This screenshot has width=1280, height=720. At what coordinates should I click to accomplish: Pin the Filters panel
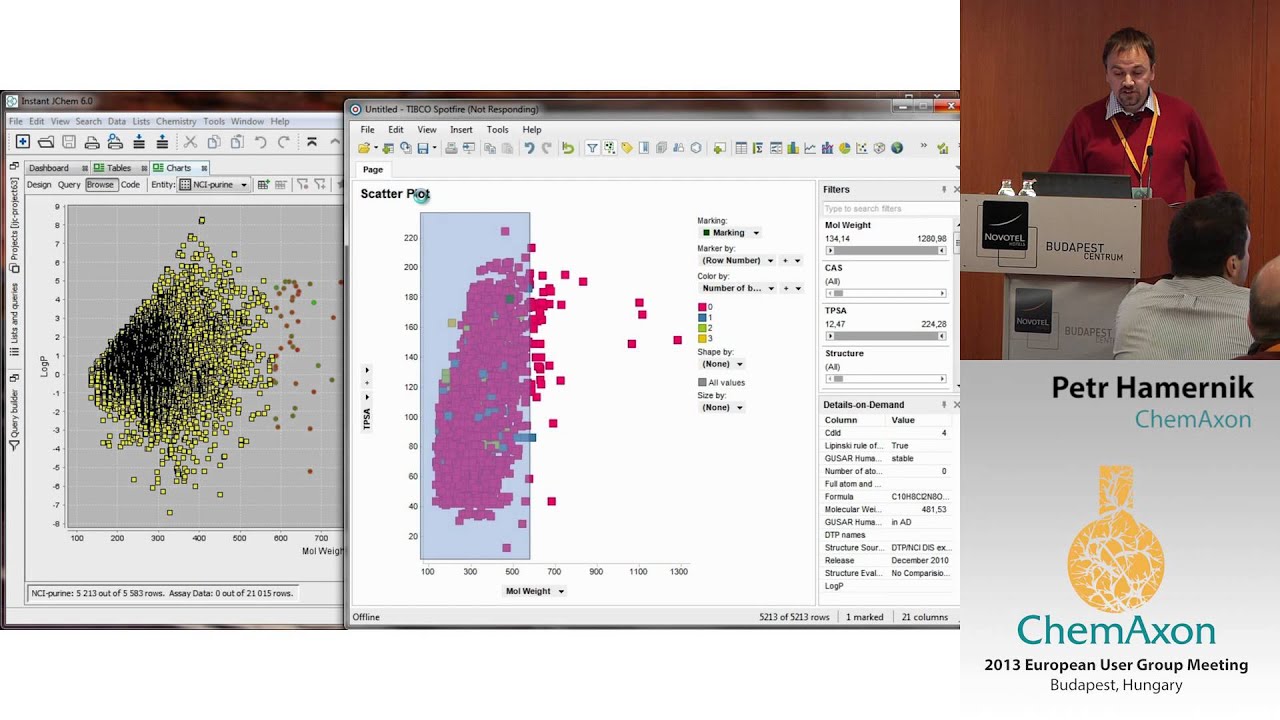point(943,189)
